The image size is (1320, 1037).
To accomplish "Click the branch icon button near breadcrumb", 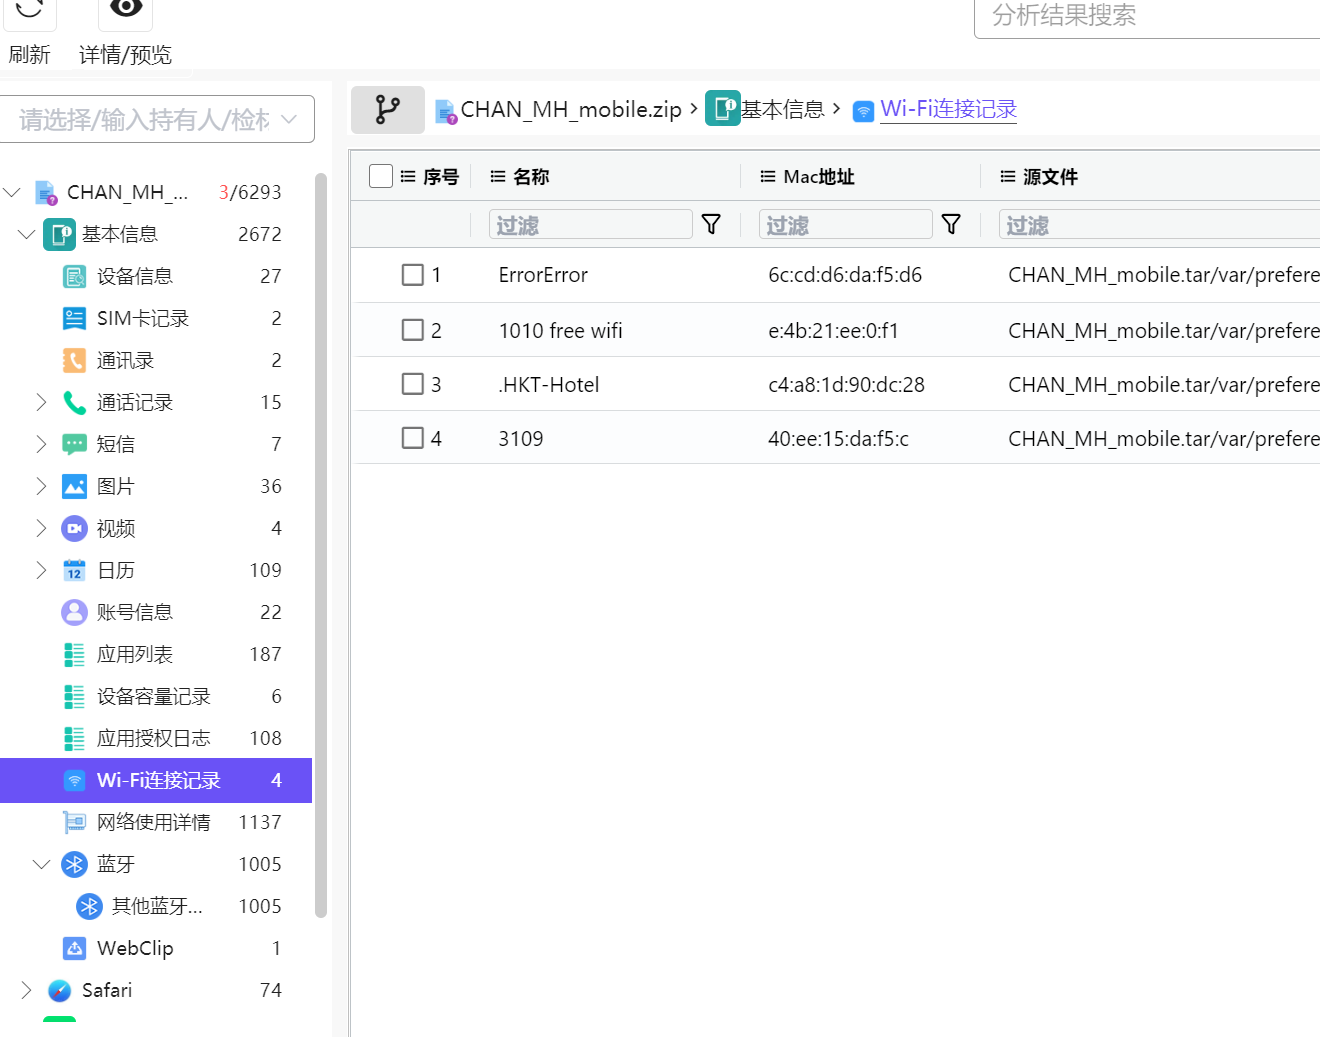I will tap(387, 109).
